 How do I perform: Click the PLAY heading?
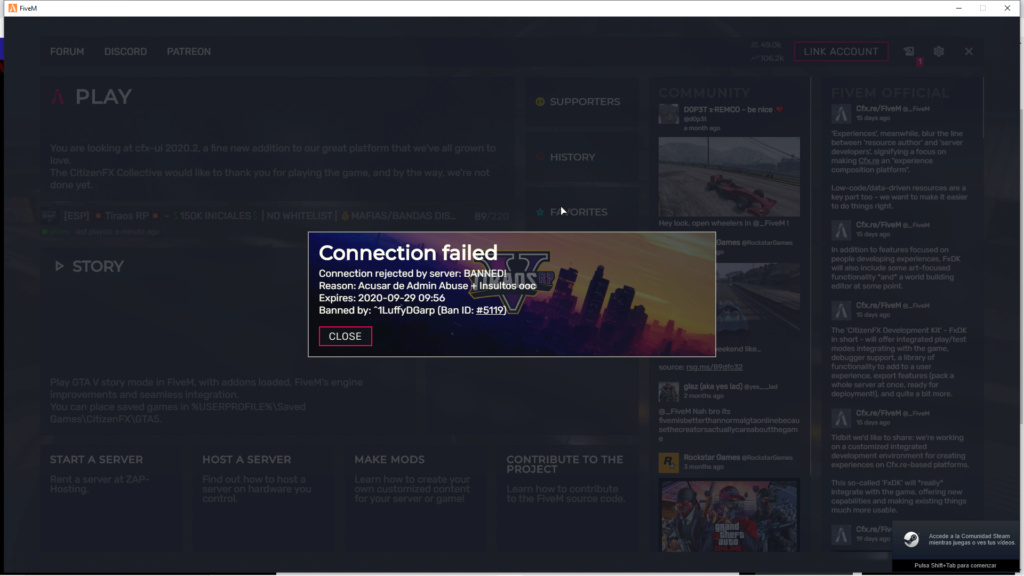point(103,97)
